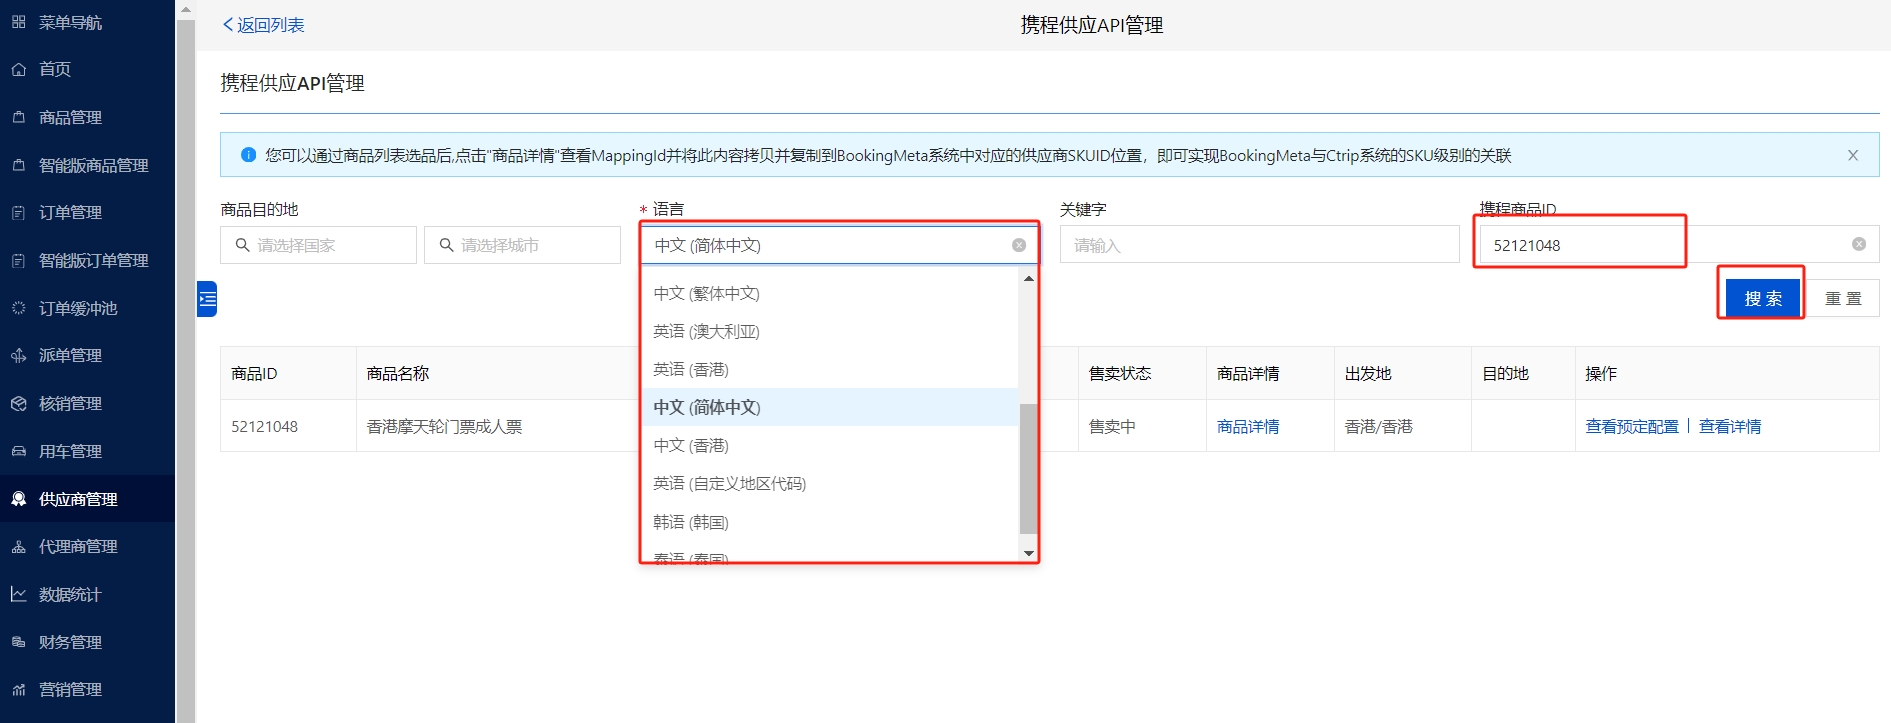Click the dropdown scroll-up arrow
The image size is (1891, 723).
1028,279
